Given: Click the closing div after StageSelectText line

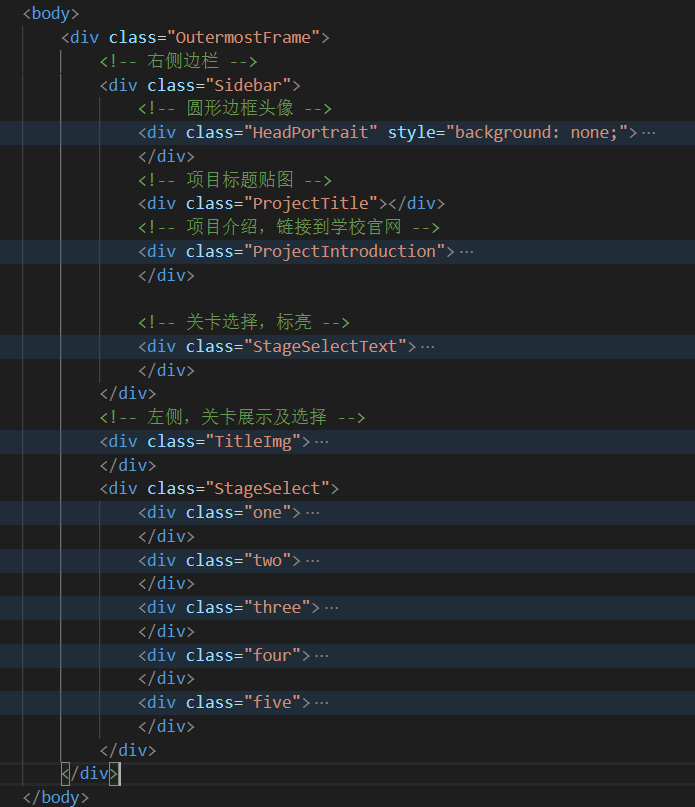Looking at the screenshot, I should coord(166,371).
